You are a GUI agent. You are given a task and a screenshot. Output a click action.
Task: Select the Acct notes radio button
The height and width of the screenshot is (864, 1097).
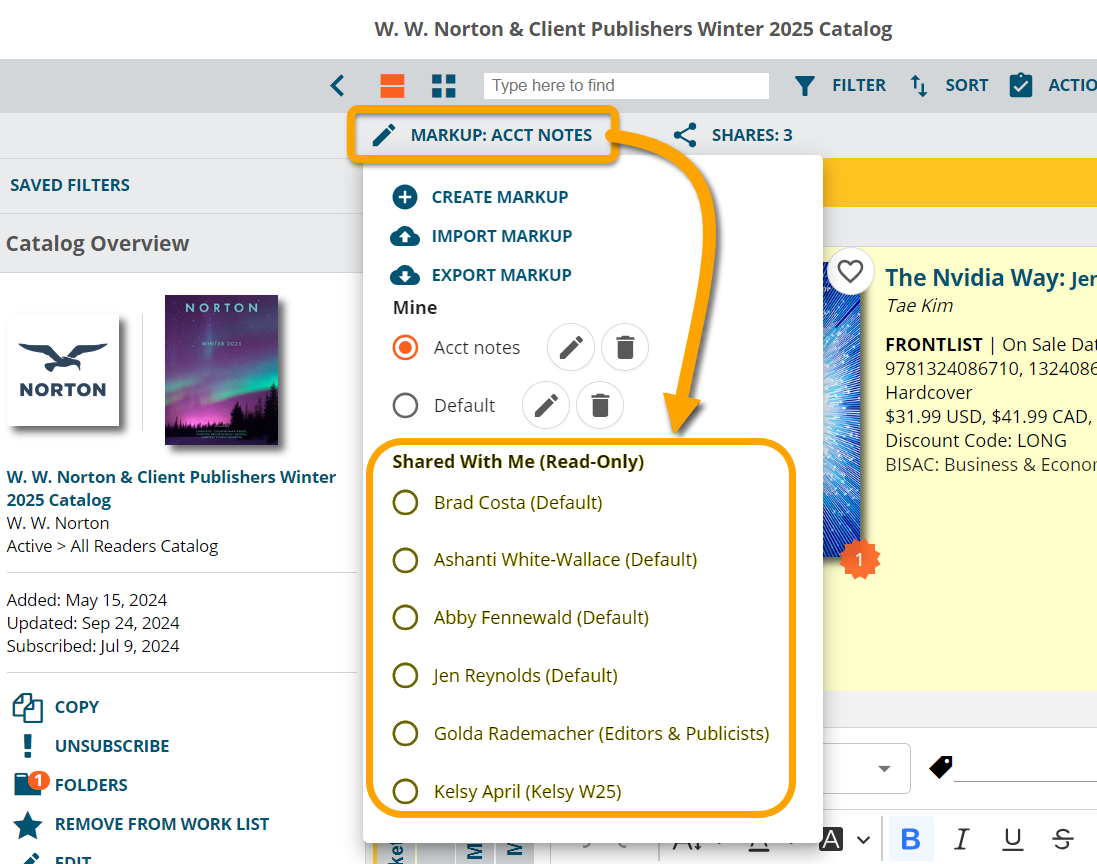coord(405,348)
